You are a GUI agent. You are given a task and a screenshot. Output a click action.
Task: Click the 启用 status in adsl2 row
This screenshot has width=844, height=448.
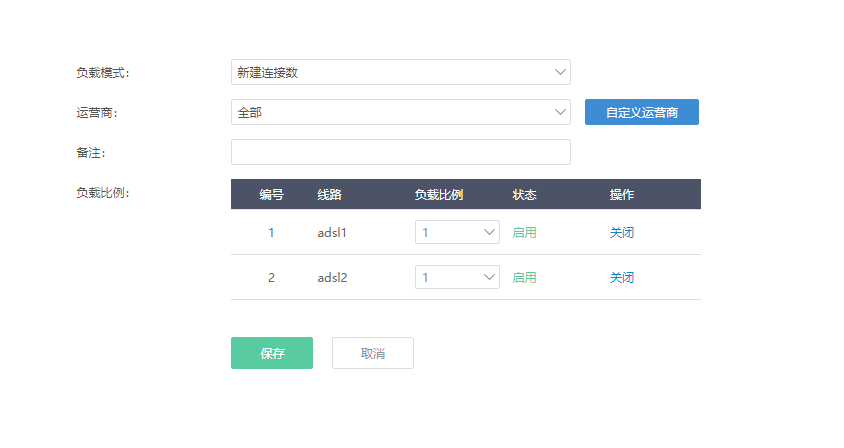point(524,278)
